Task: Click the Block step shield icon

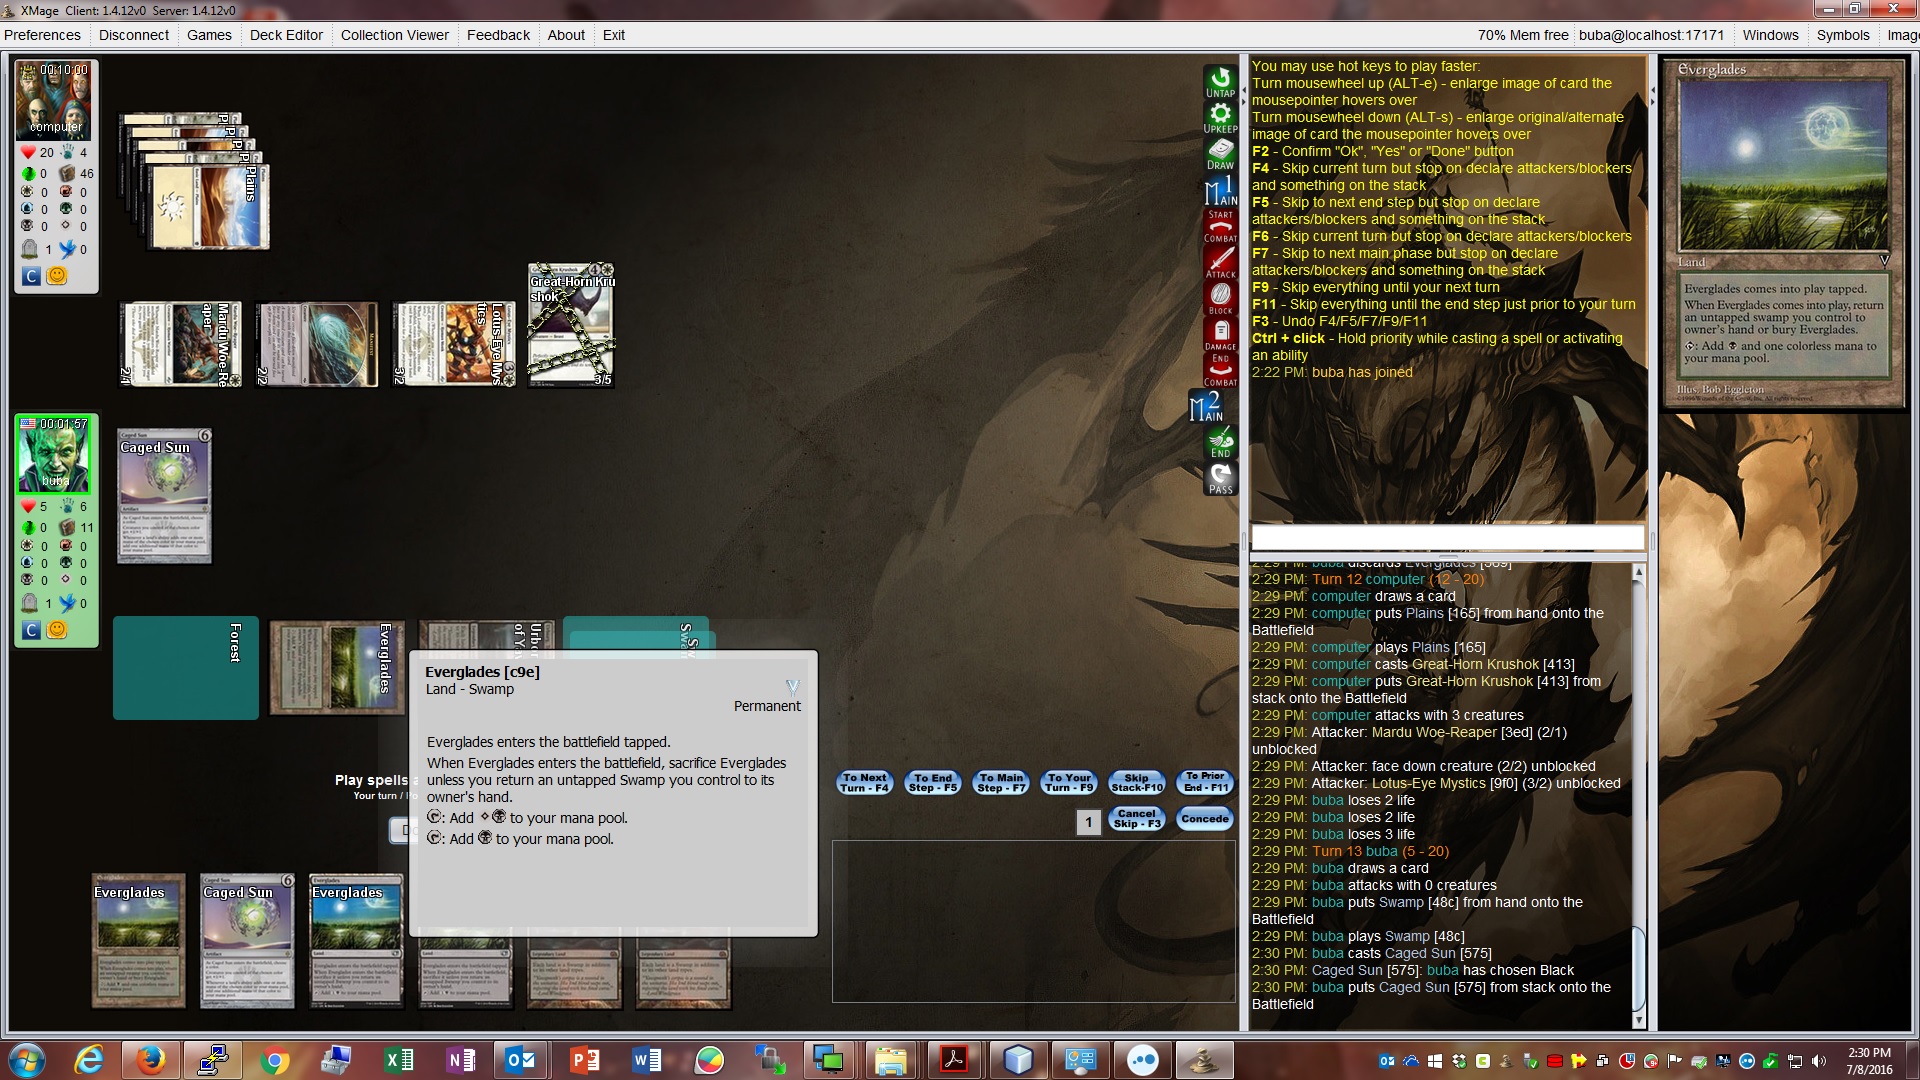Action: point(1220,297)
